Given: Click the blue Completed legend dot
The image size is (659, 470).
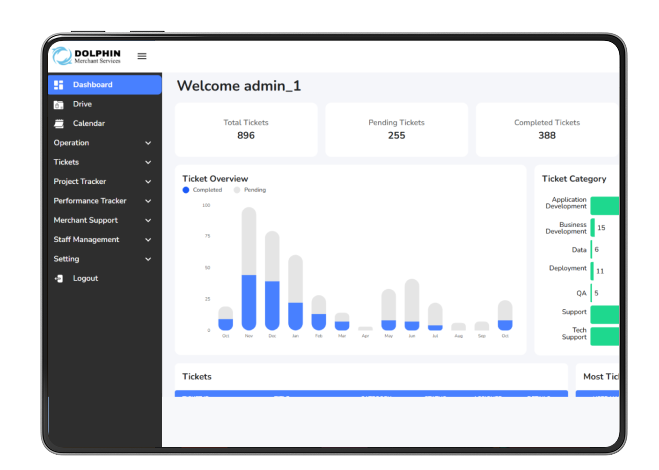Looking at the screenshot, I should (186, 189).
